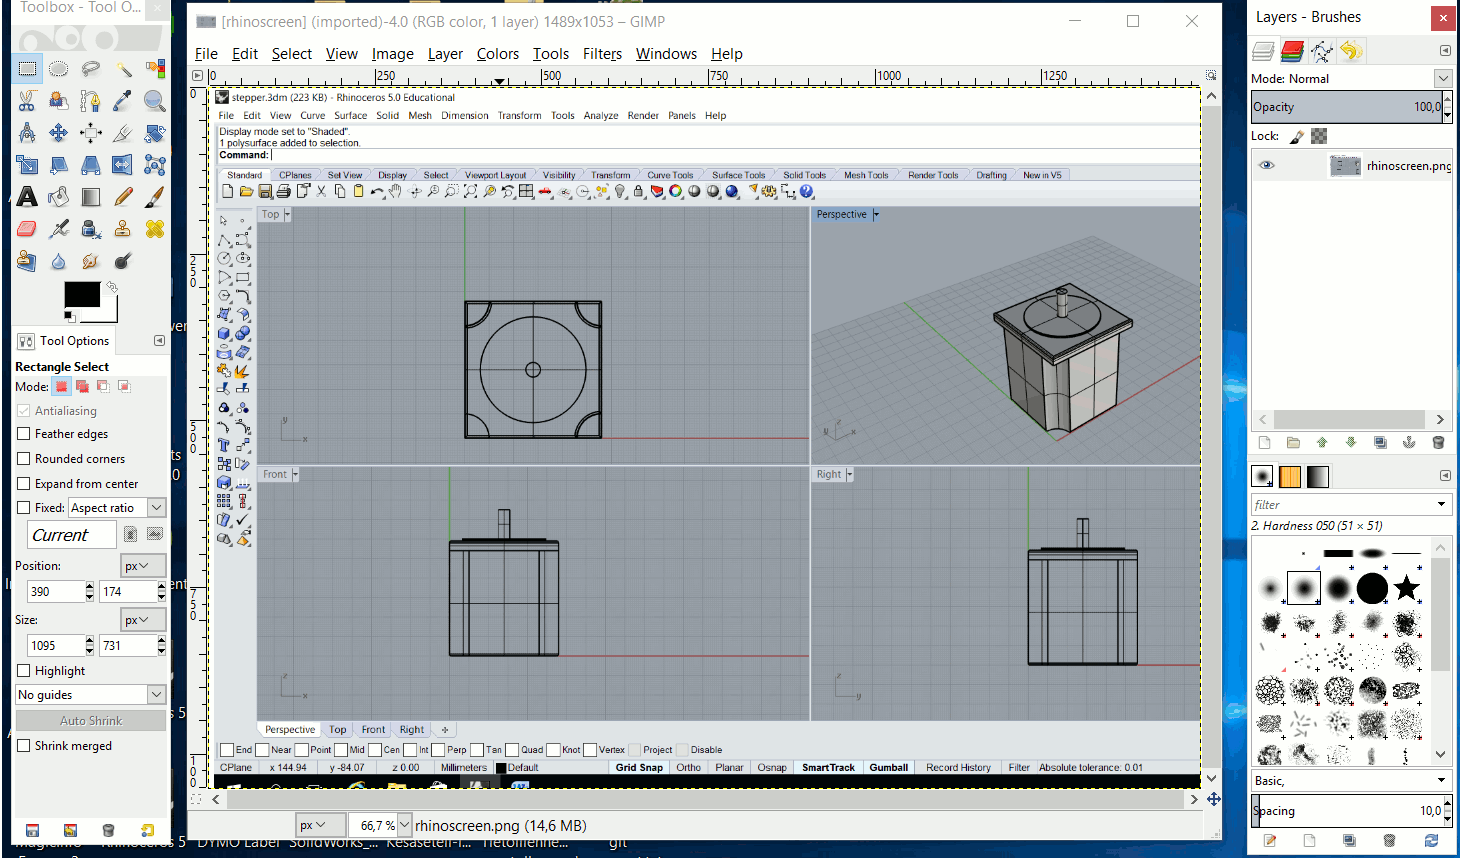Viewport: 1460px width, 858px height.
Task: Delete layer using the trash icon
Action: pyautogui.click(x=1438, y=443)
